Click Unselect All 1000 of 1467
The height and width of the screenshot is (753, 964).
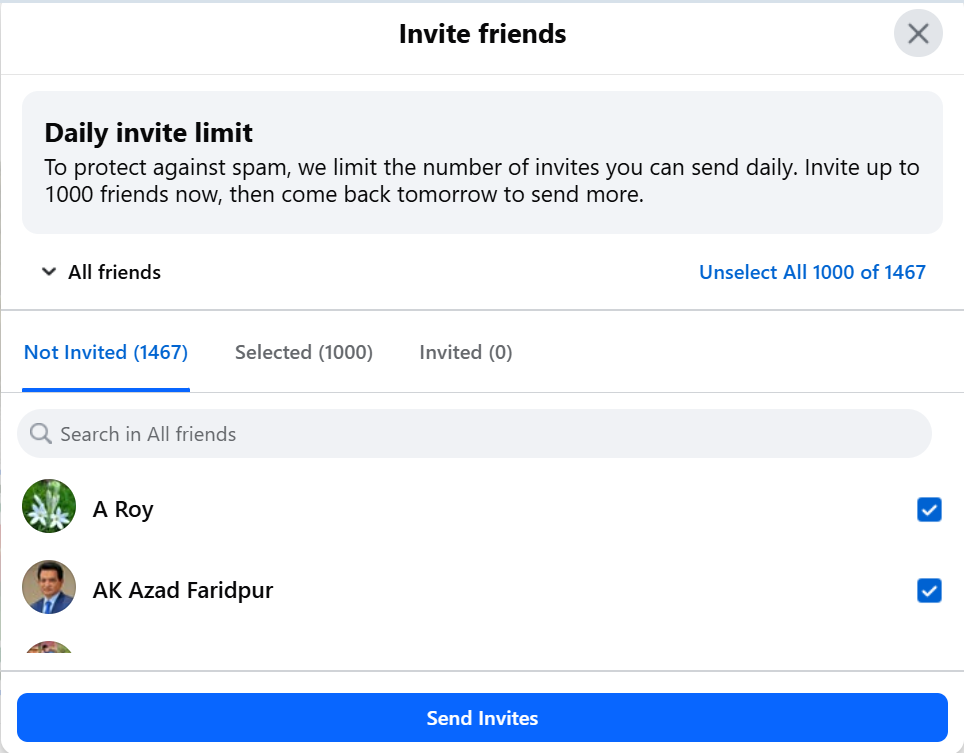pyautogui.click(x=812, y=272)
